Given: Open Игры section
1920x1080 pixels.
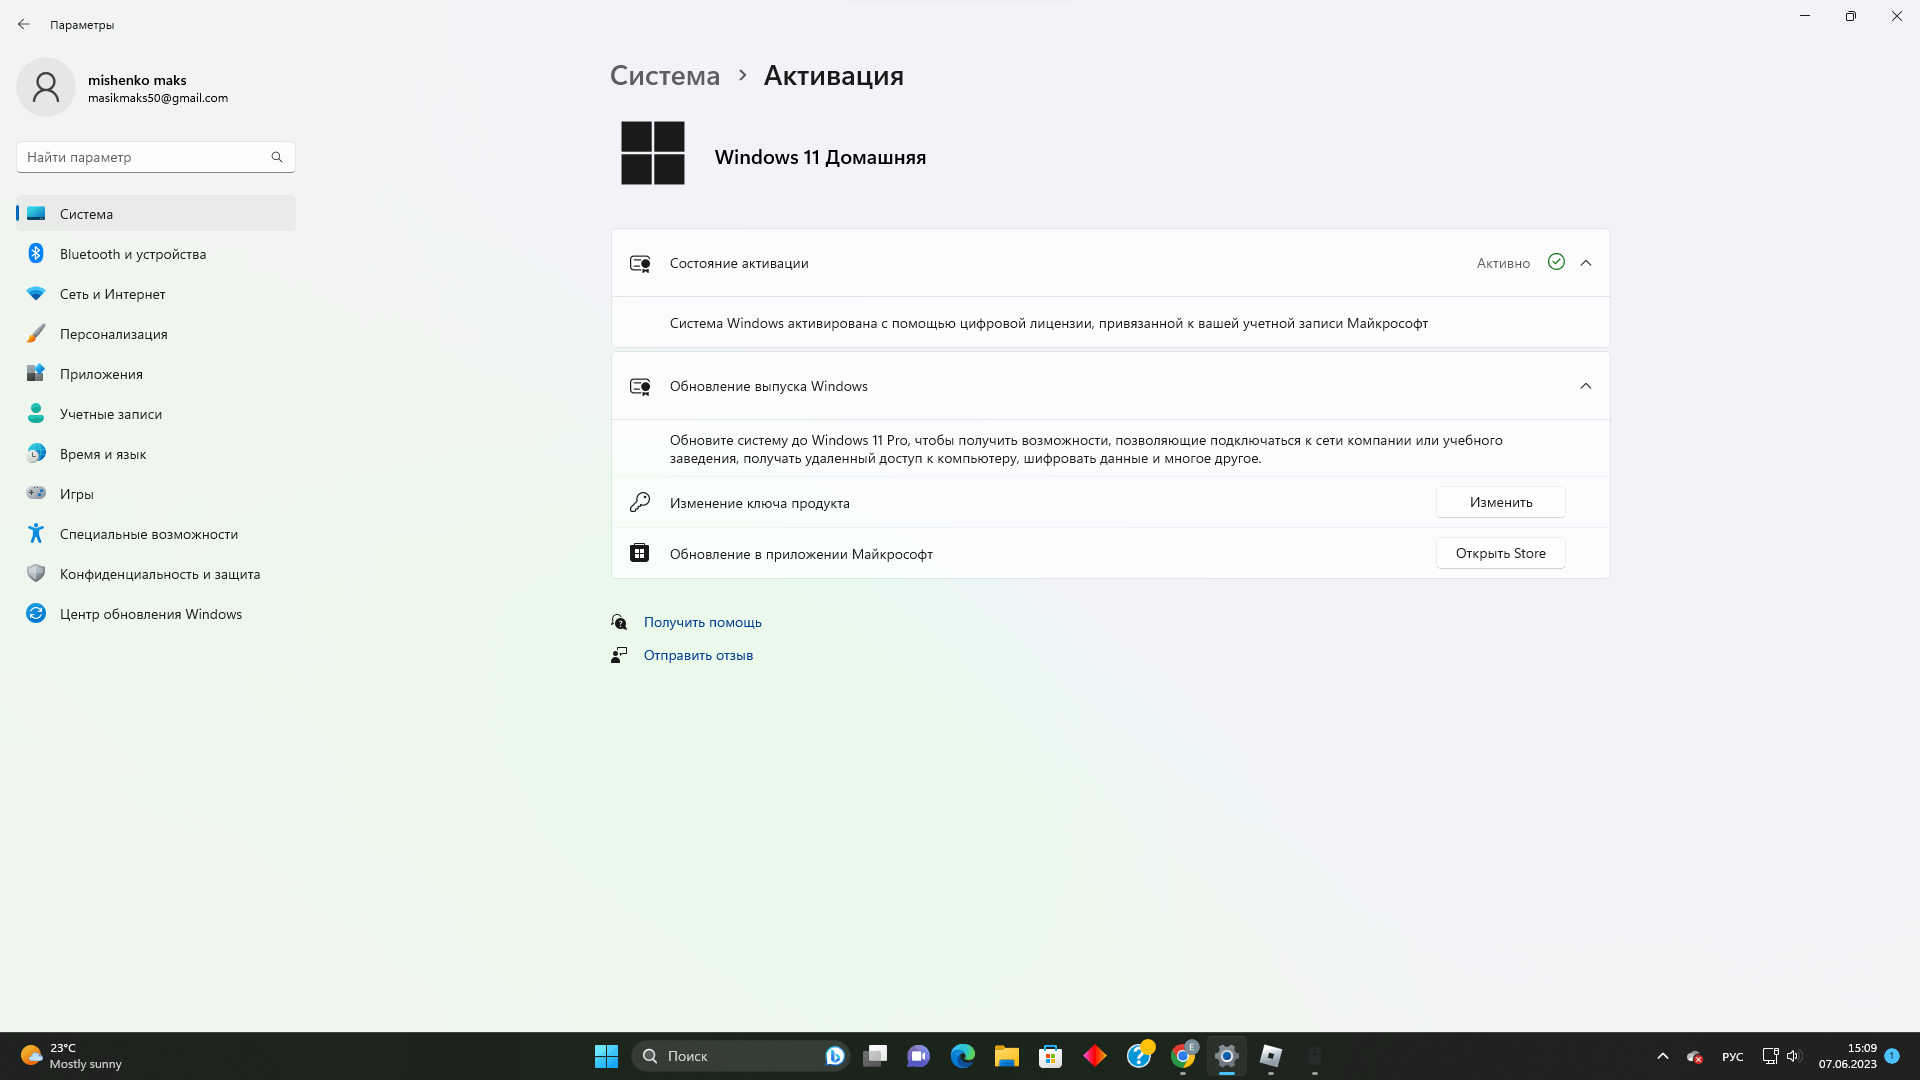Looking at the screenshot, I should coord(156,494).
